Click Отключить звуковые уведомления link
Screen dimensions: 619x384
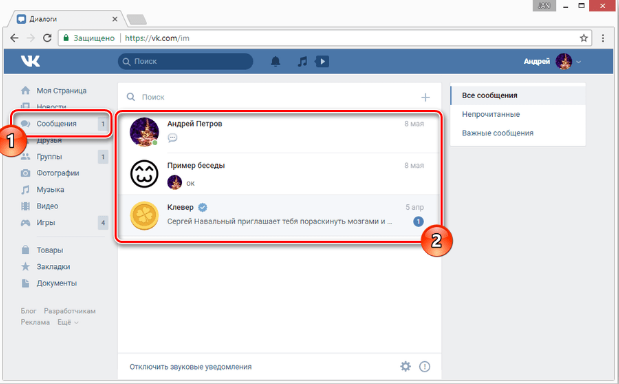pos(190,367)
